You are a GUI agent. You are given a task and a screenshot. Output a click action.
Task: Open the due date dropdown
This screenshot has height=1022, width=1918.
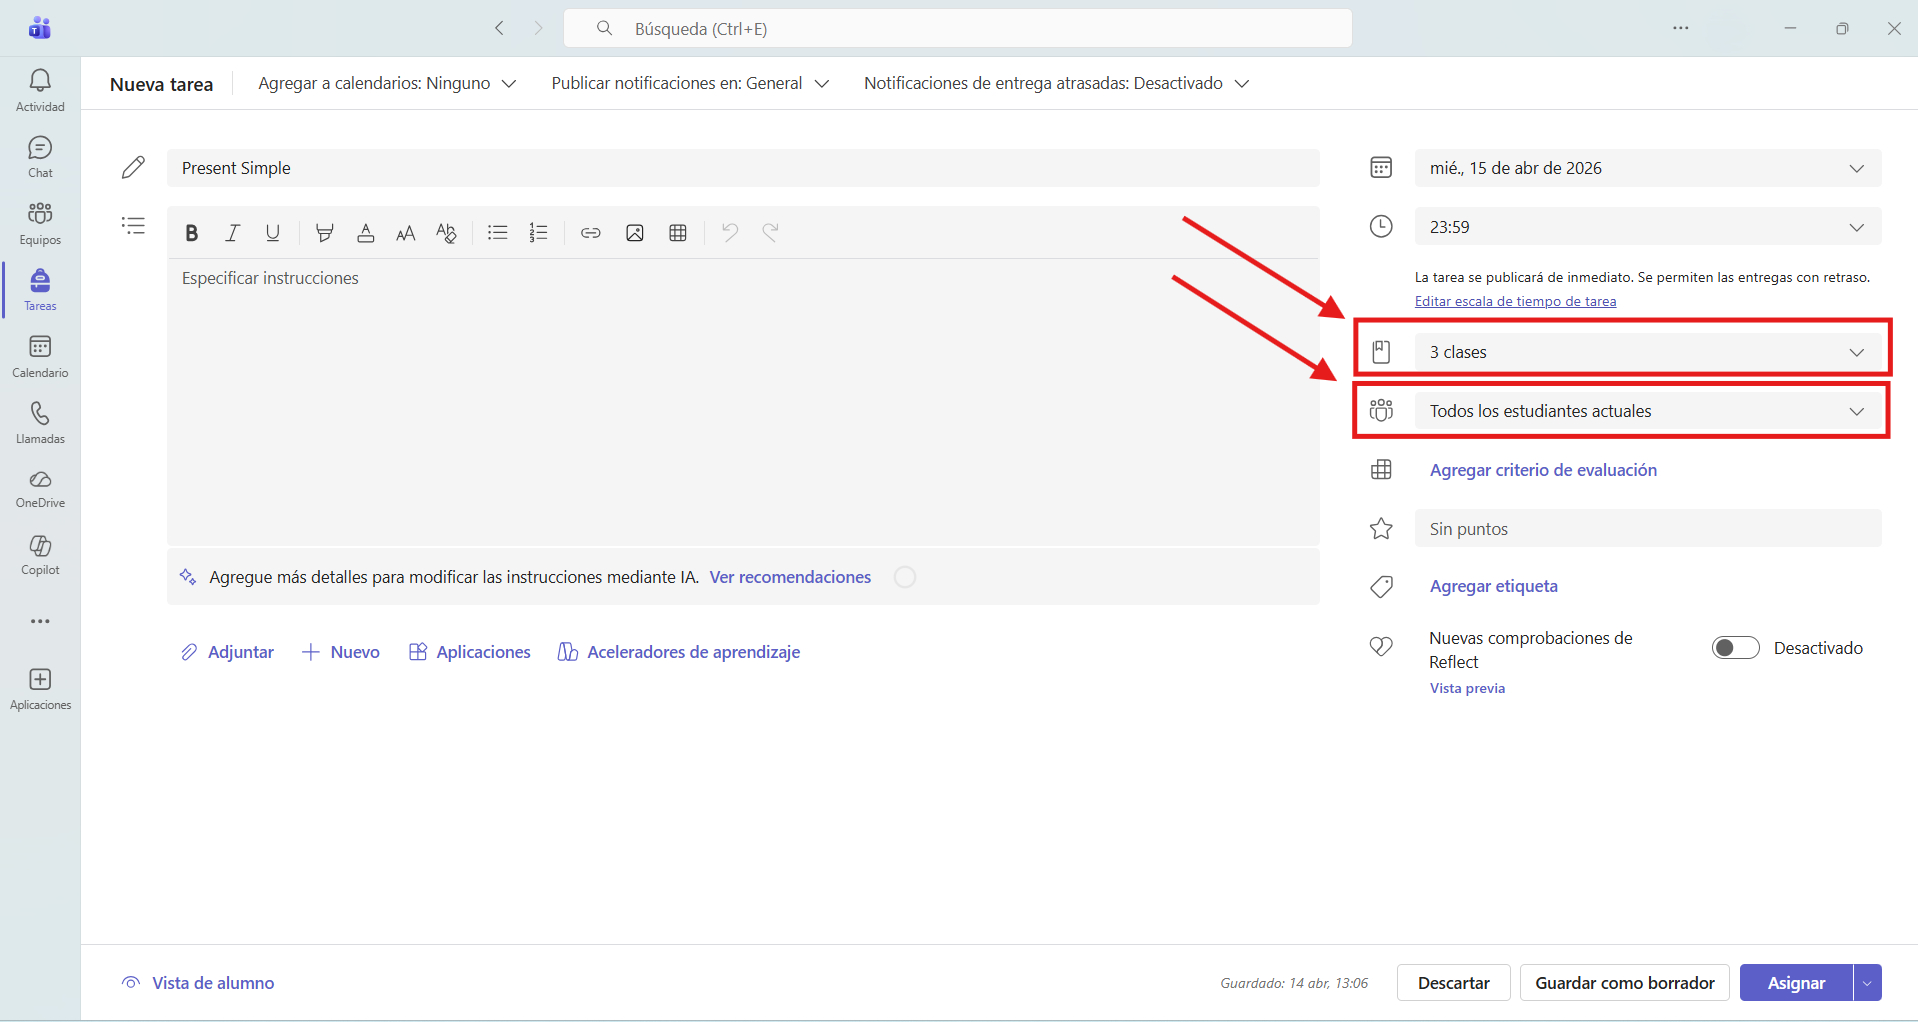(x=1648, y=168)
